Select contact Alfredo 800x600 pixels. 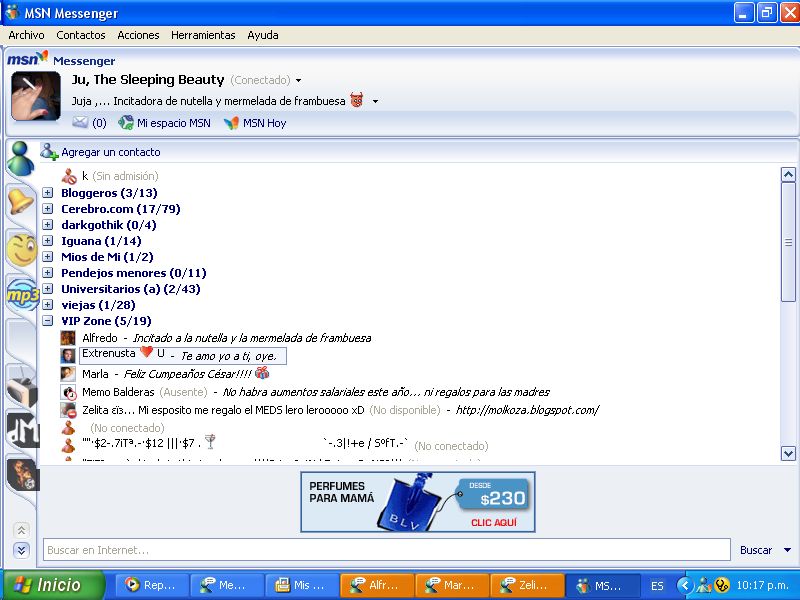pos(216,338)
